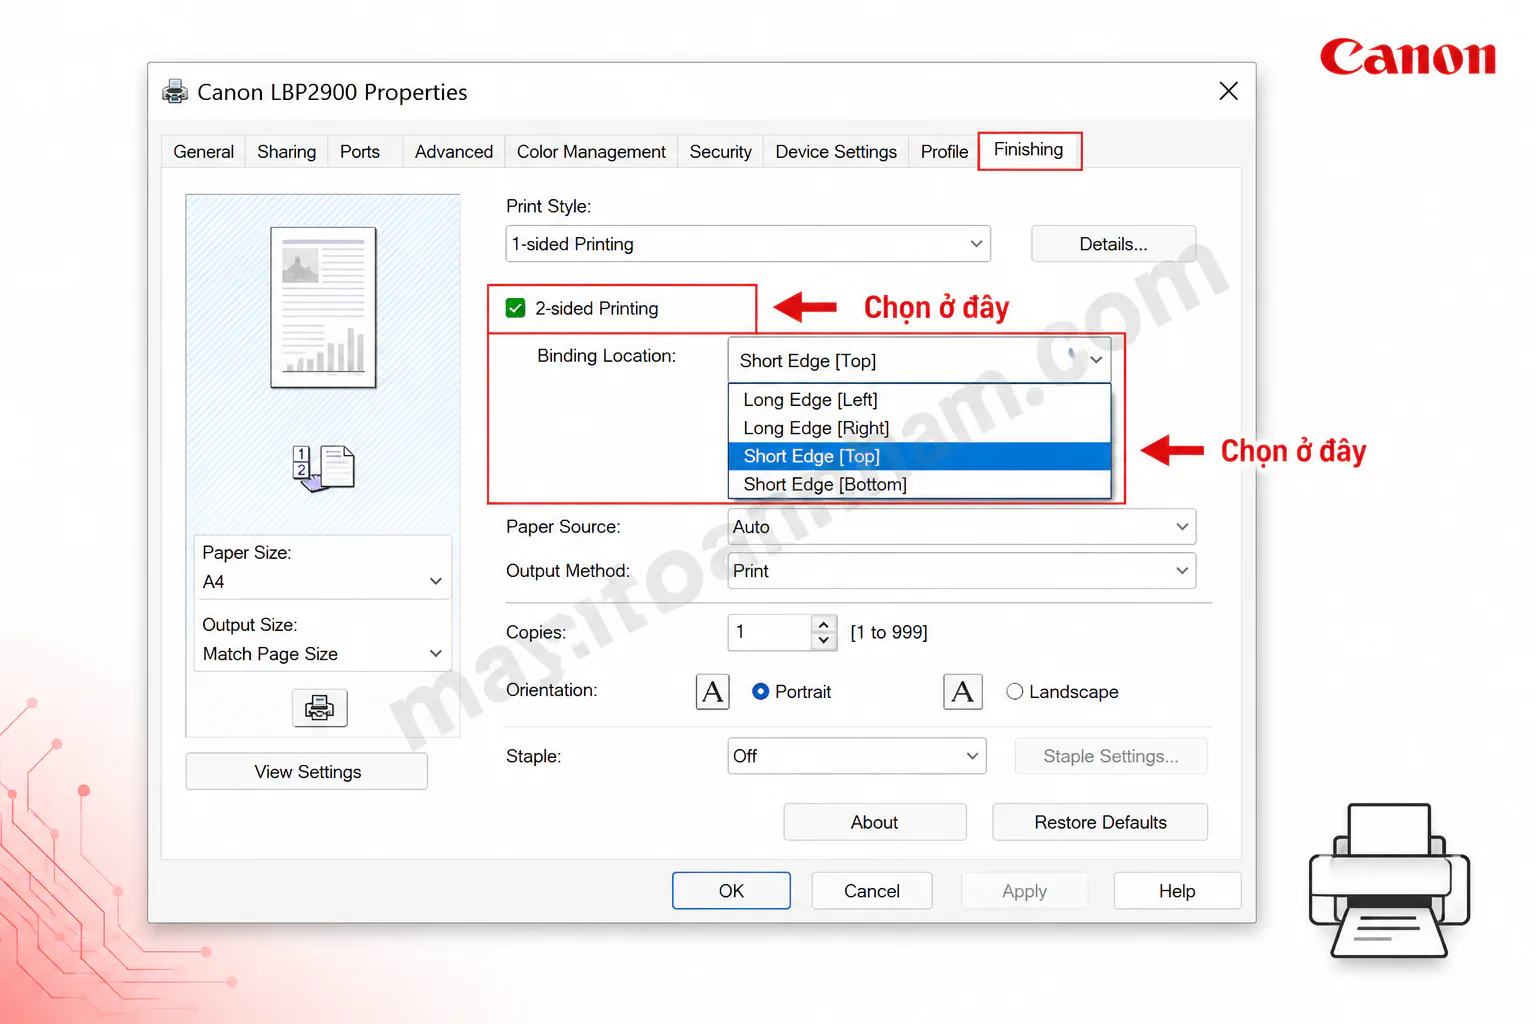This screenshot has height=1024, width=1536.
Task: Decrease copies with the down arrow
Action: click(823, 640)
